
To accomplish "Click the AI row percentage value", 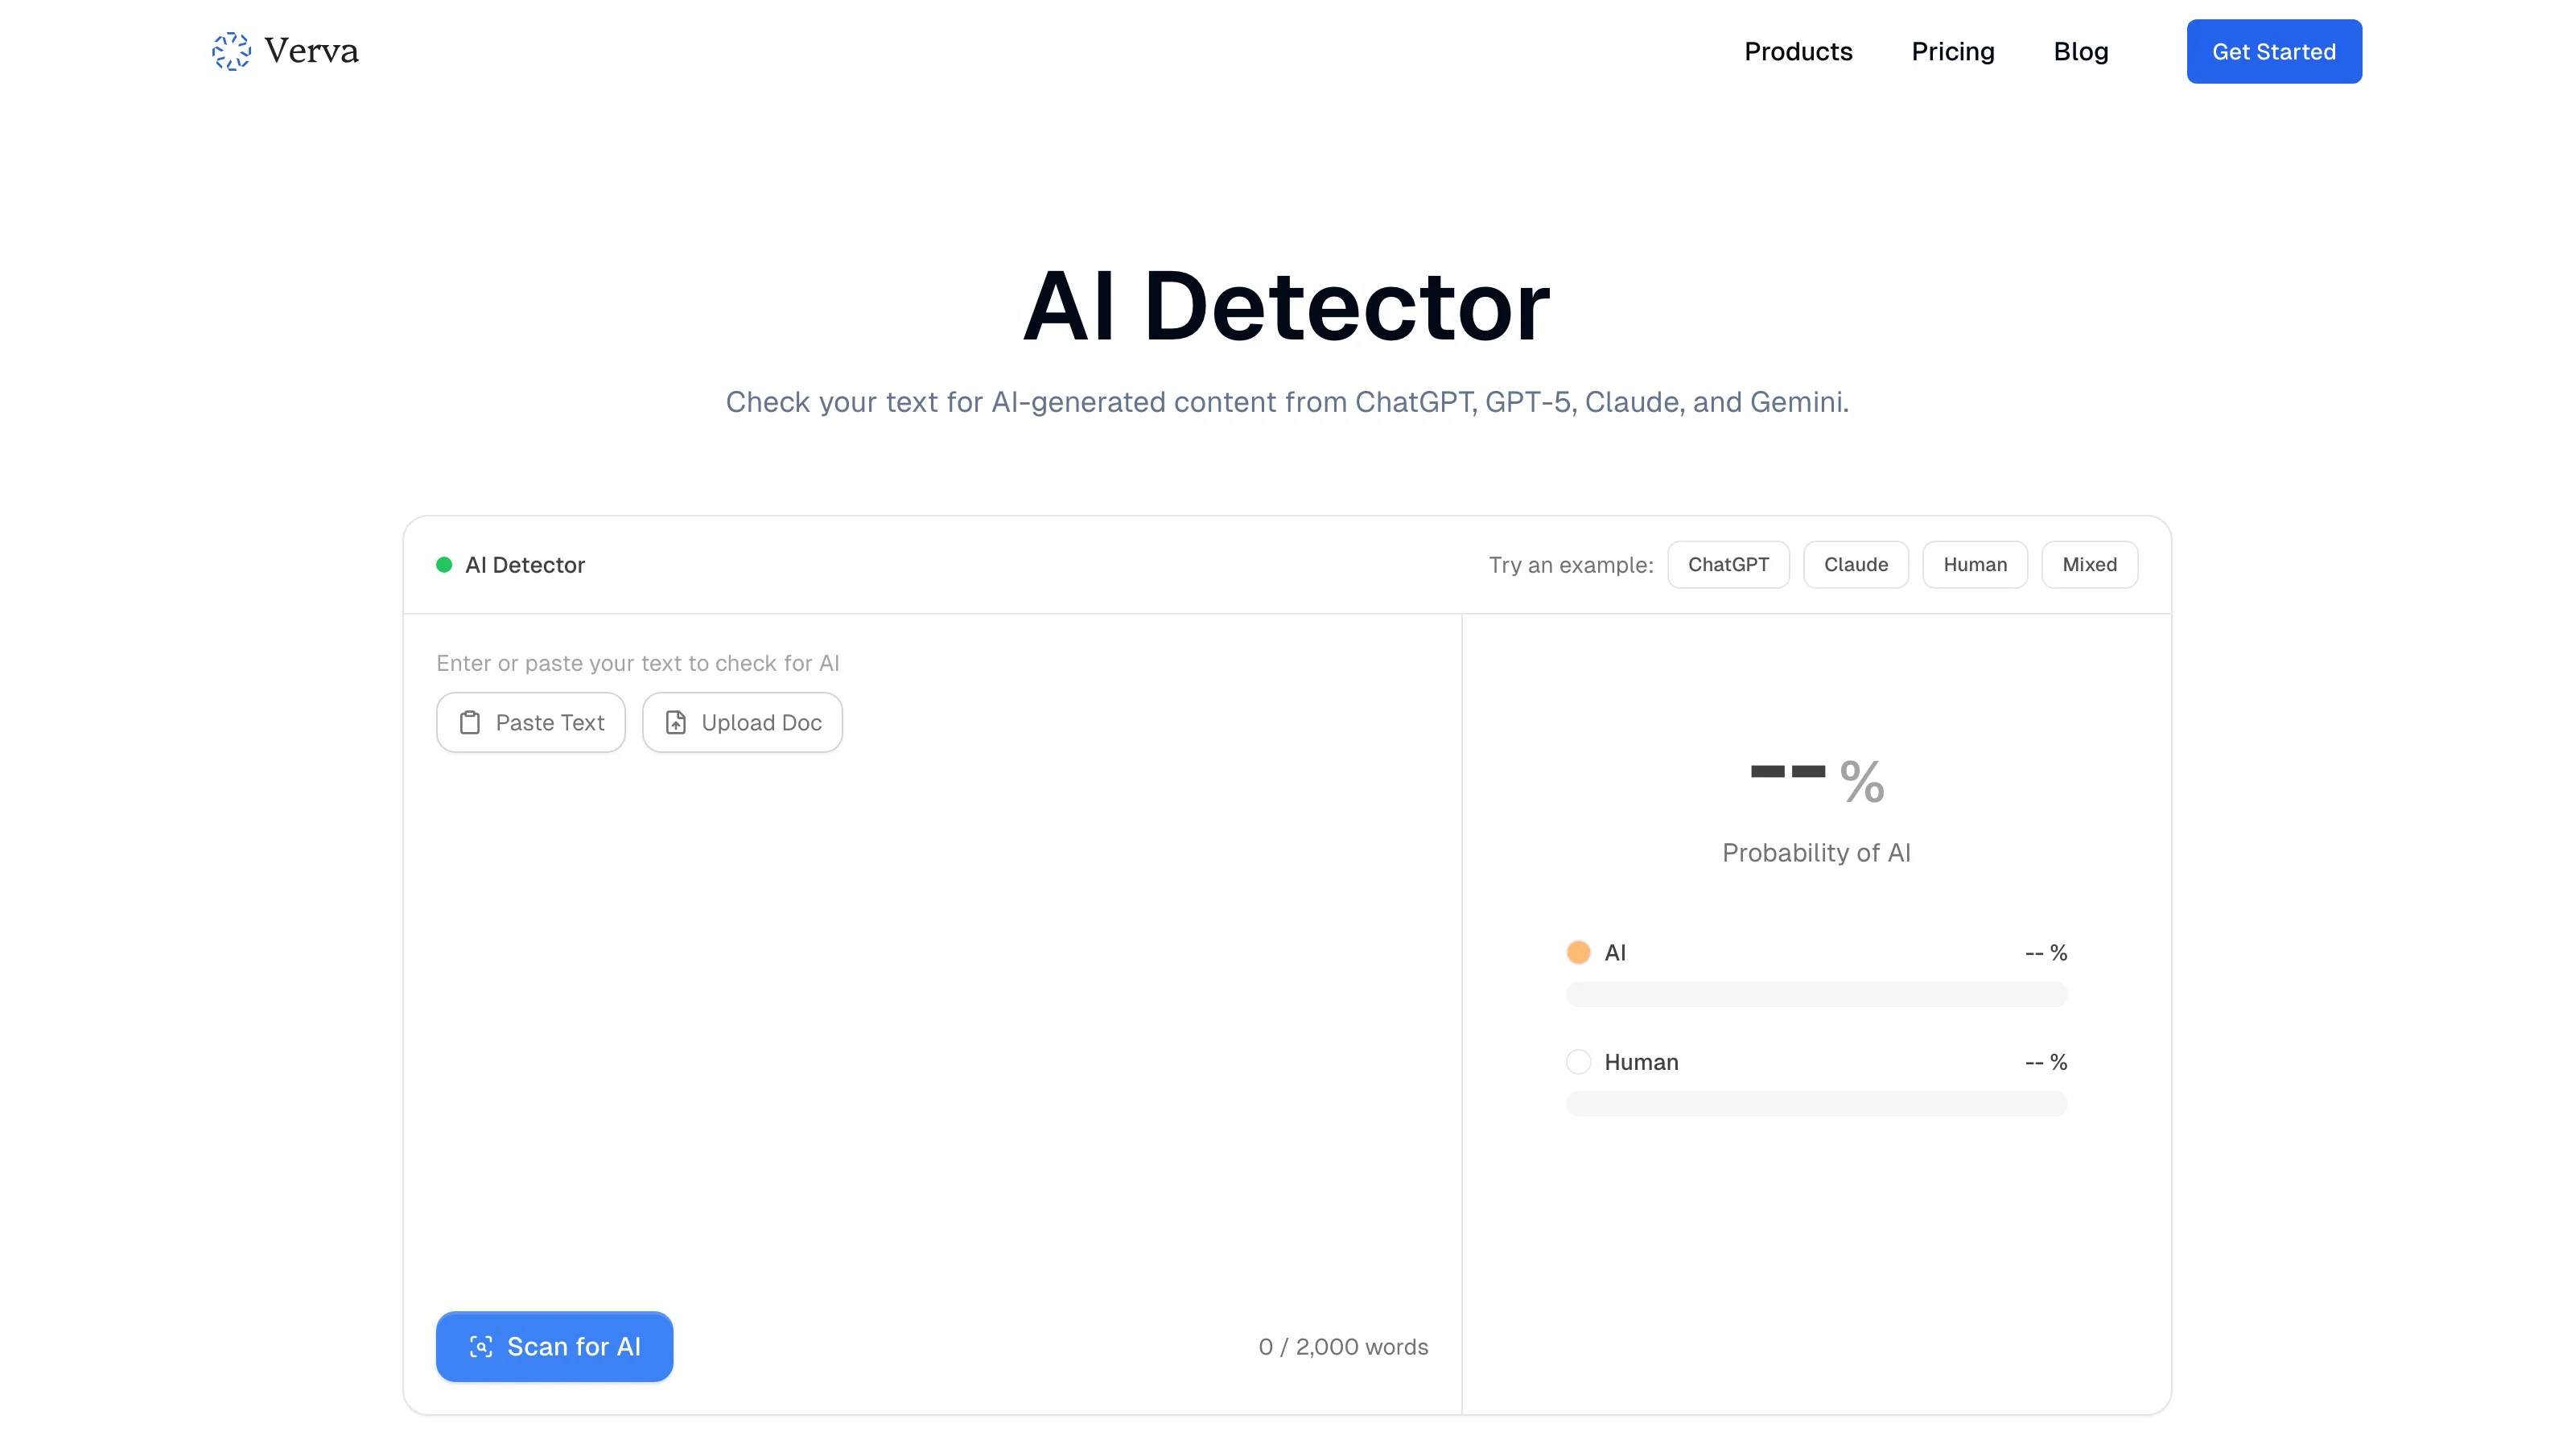I will tap(2045, 953).
